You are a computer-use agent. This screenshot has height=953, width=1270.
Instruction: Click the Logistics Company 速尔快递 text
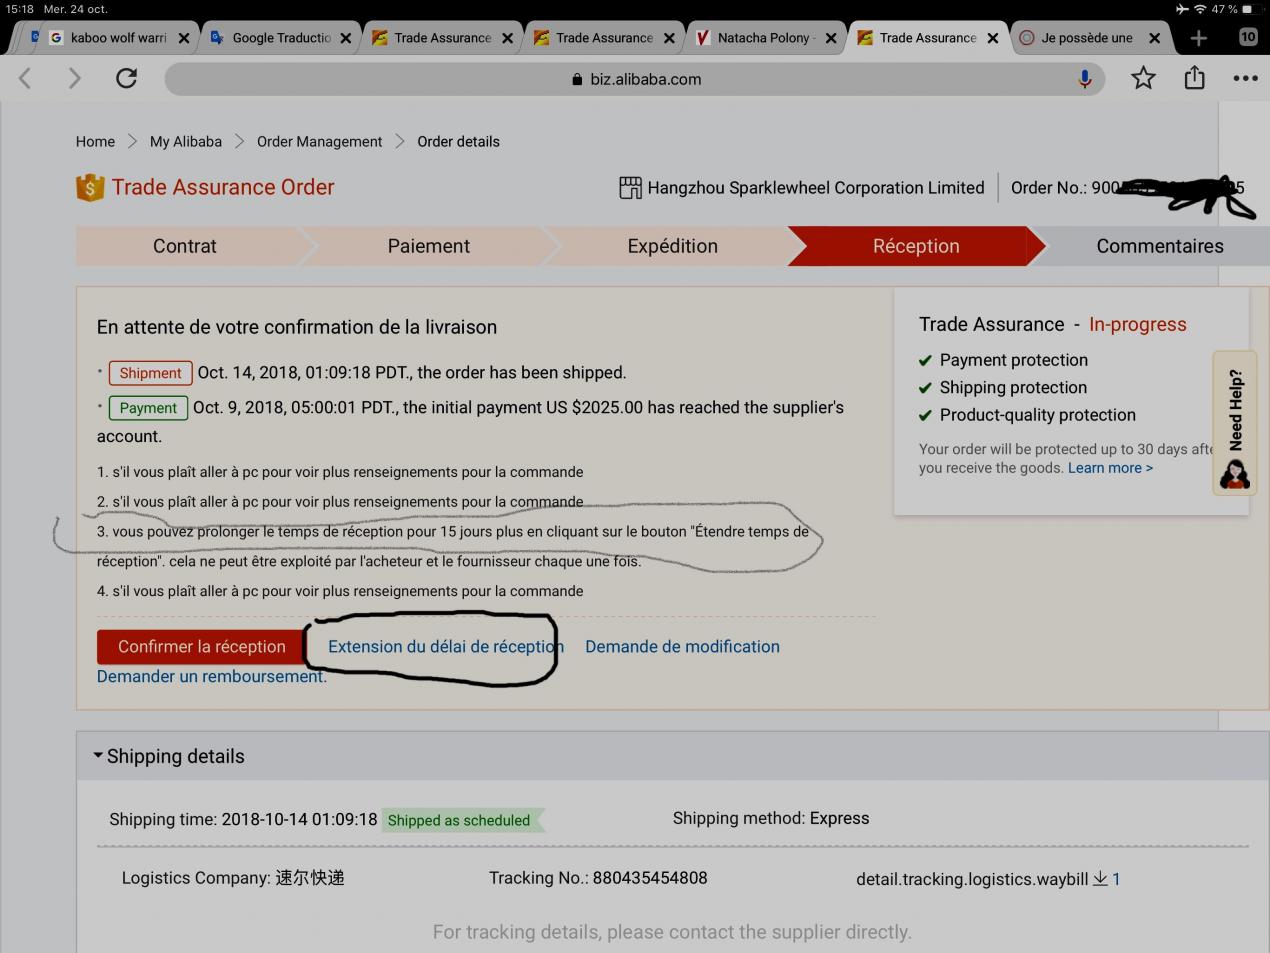coord(233,878)
